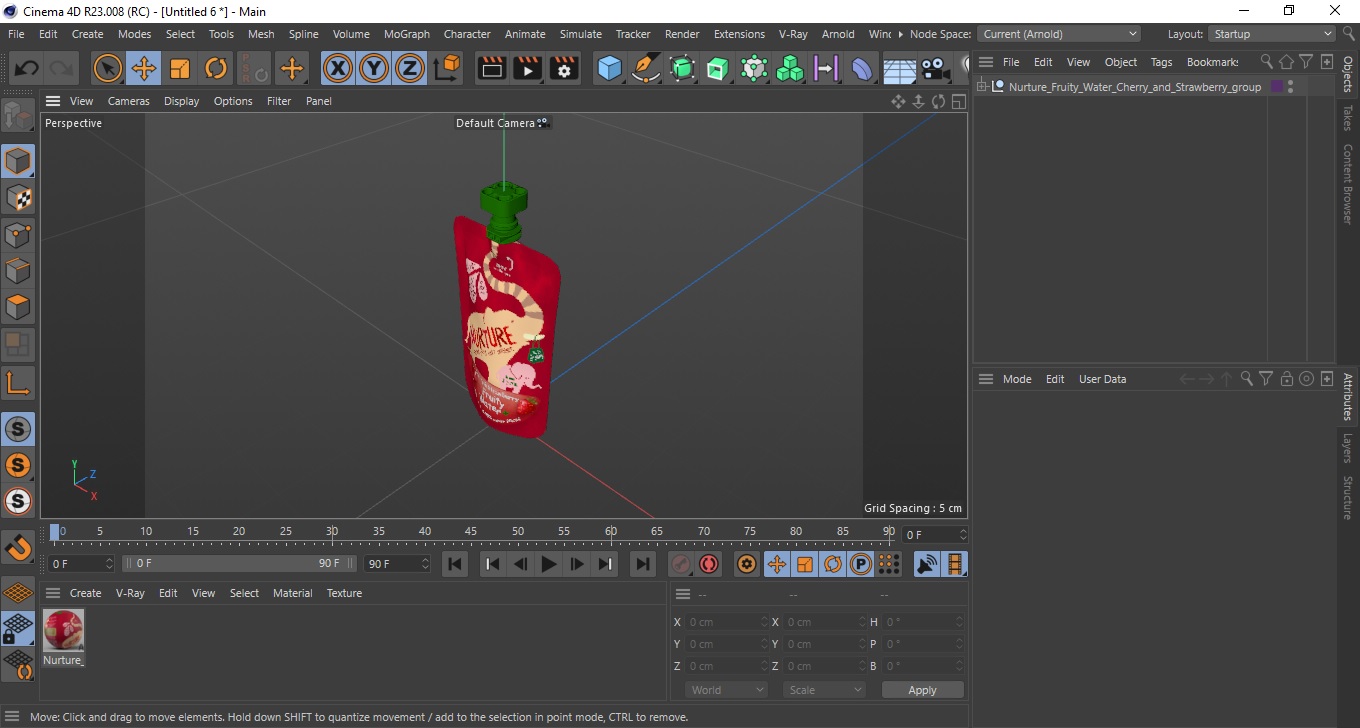
Task: Open Edit Render Settings gear icon
Action: coord(564,69)
